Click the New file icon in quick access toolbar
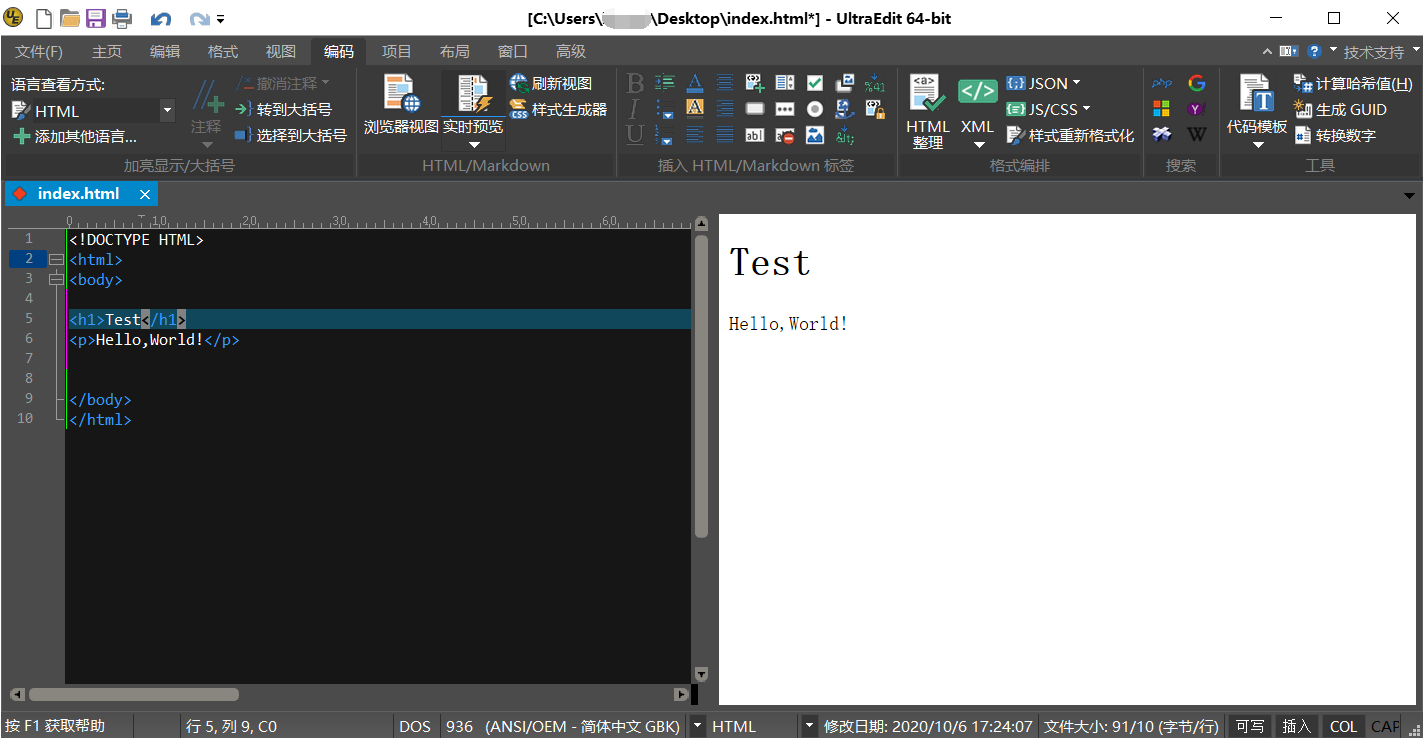Screen dimensions: 1424x739 43,18
